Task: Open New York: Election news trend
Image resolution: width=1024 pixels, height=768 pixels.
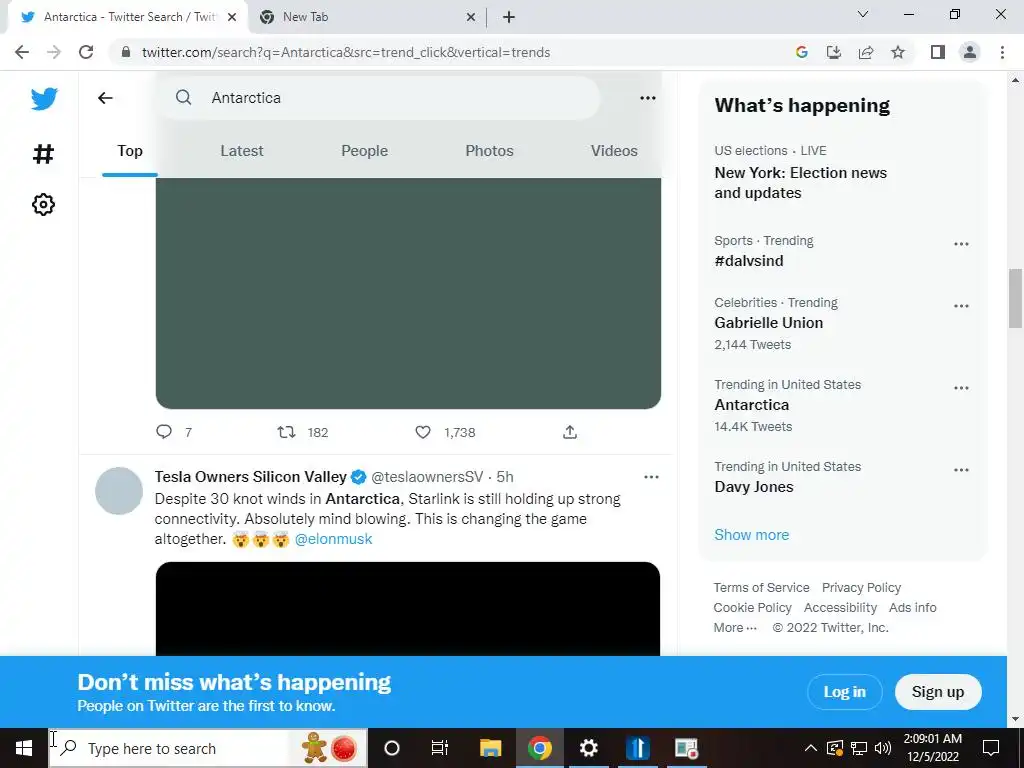Action: click(x=800, y=183)
